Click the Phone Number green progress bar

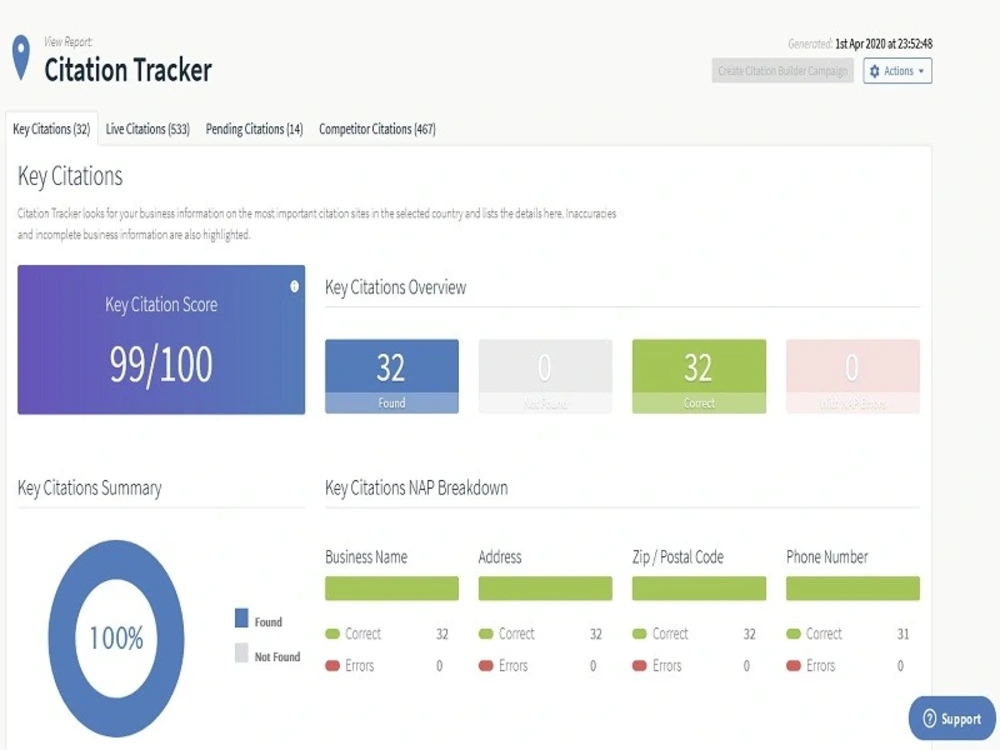[853, 588]
